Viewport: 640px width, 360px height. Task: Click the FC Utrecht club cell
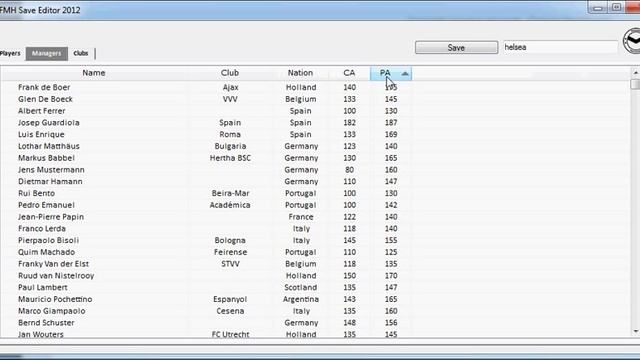230,334
